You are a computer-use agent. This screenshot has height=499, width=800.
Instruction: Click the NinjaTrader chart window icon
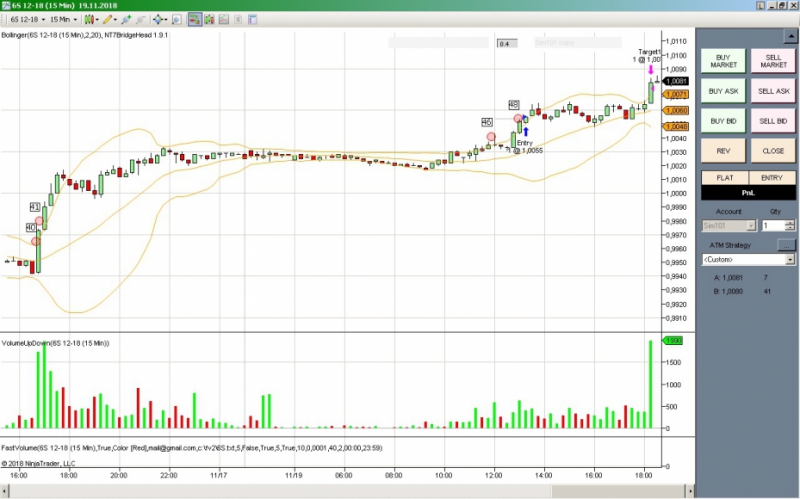click(5, 5)
